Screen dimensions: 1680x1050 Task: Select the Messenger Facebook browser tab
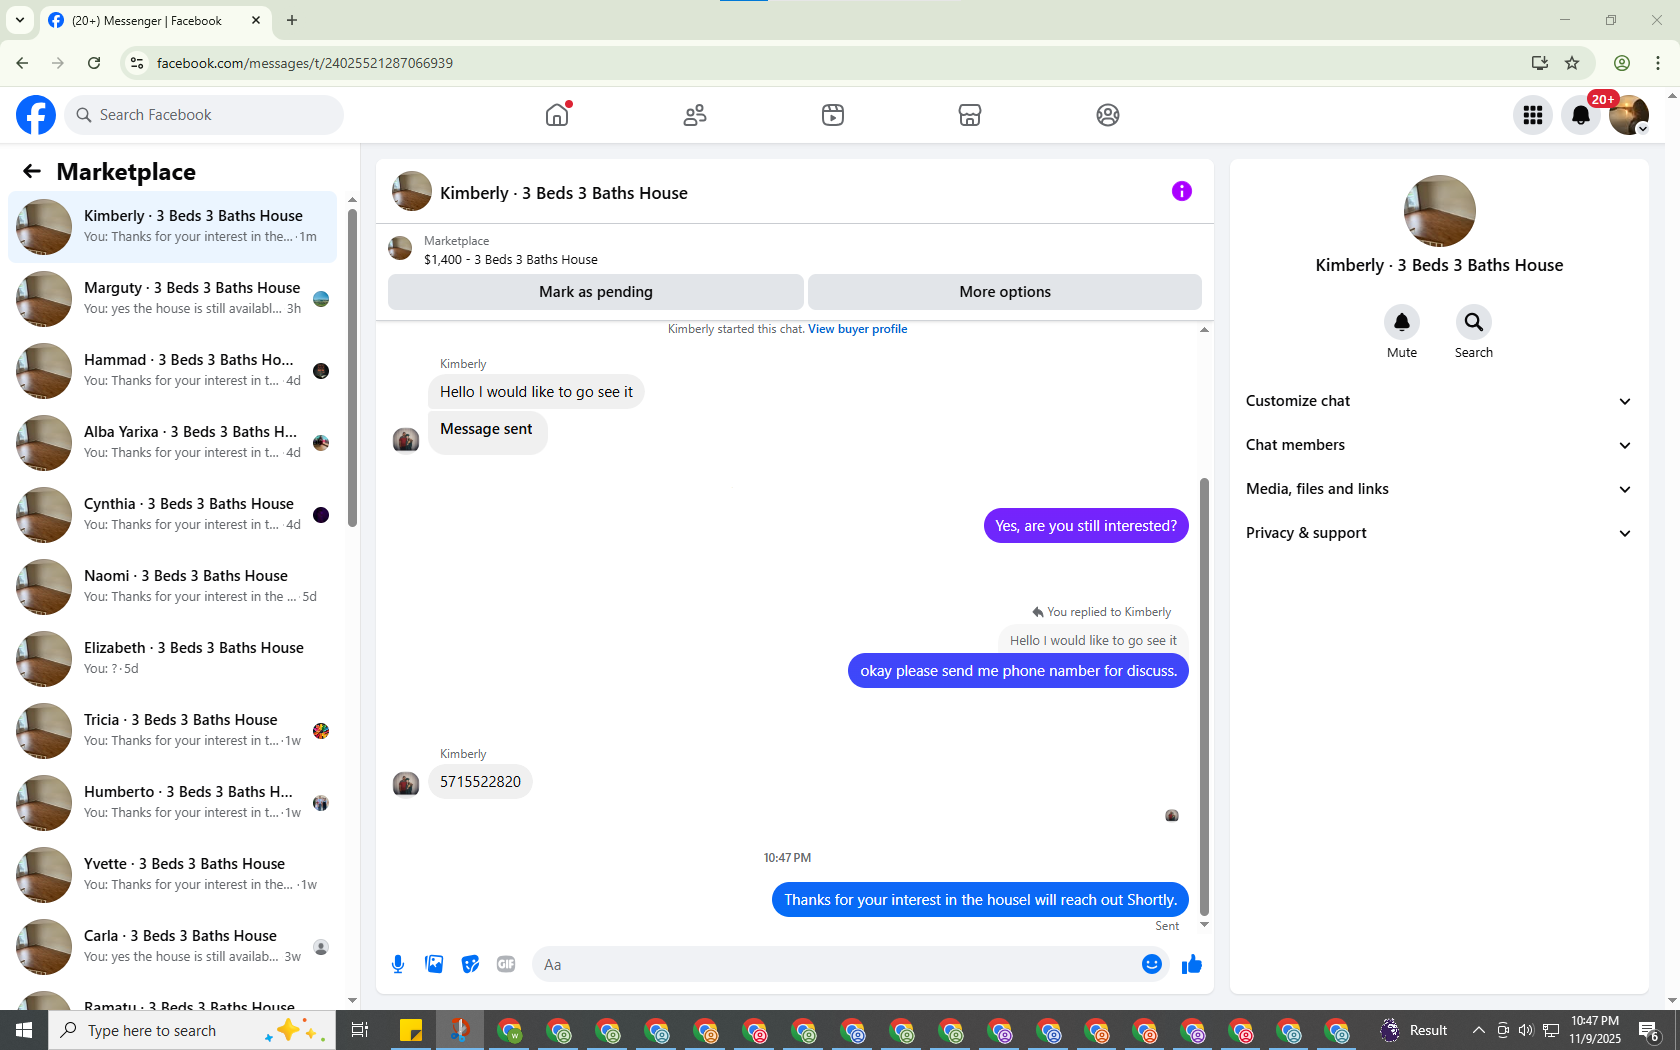(x=155, y=20)
